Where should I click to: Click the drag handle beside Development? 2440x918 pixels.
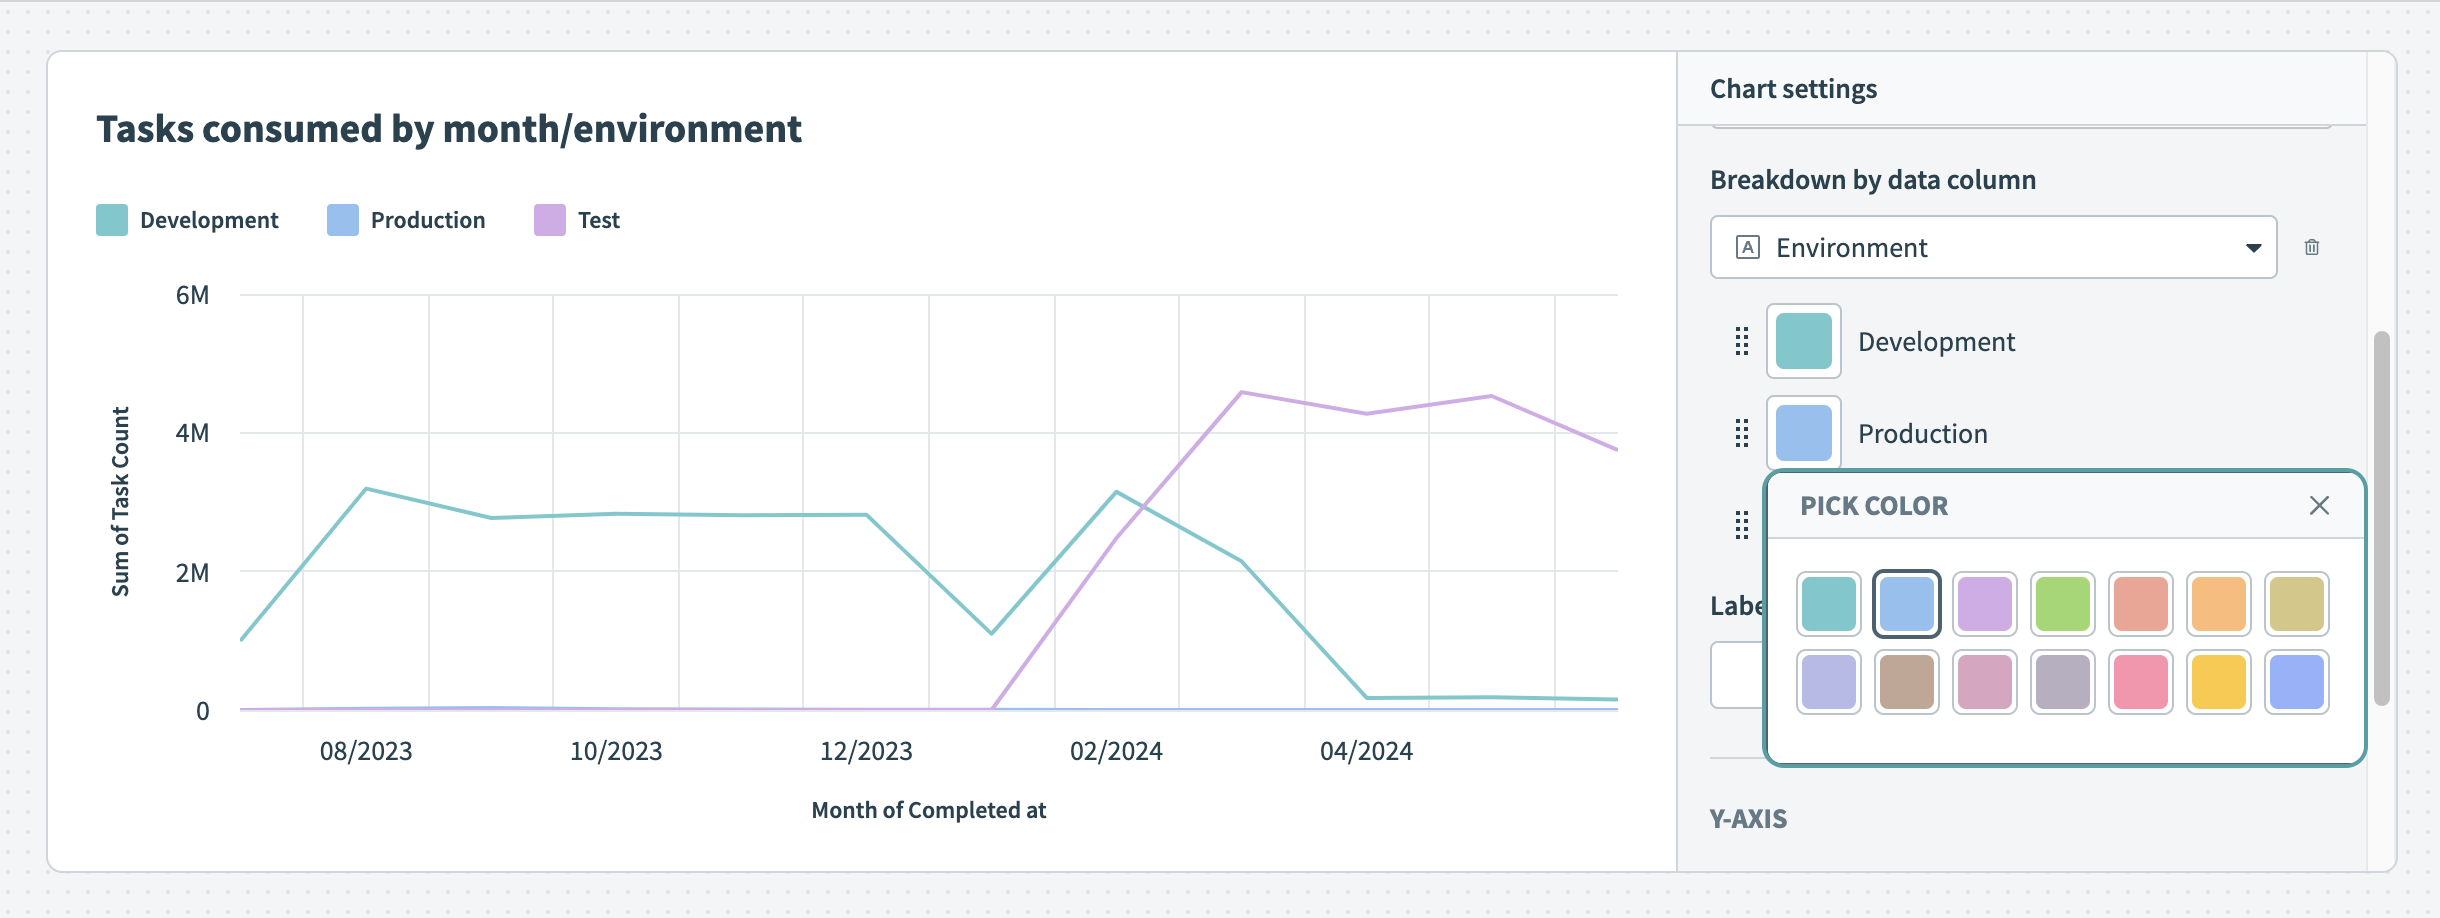click(x=1740, y=341)
